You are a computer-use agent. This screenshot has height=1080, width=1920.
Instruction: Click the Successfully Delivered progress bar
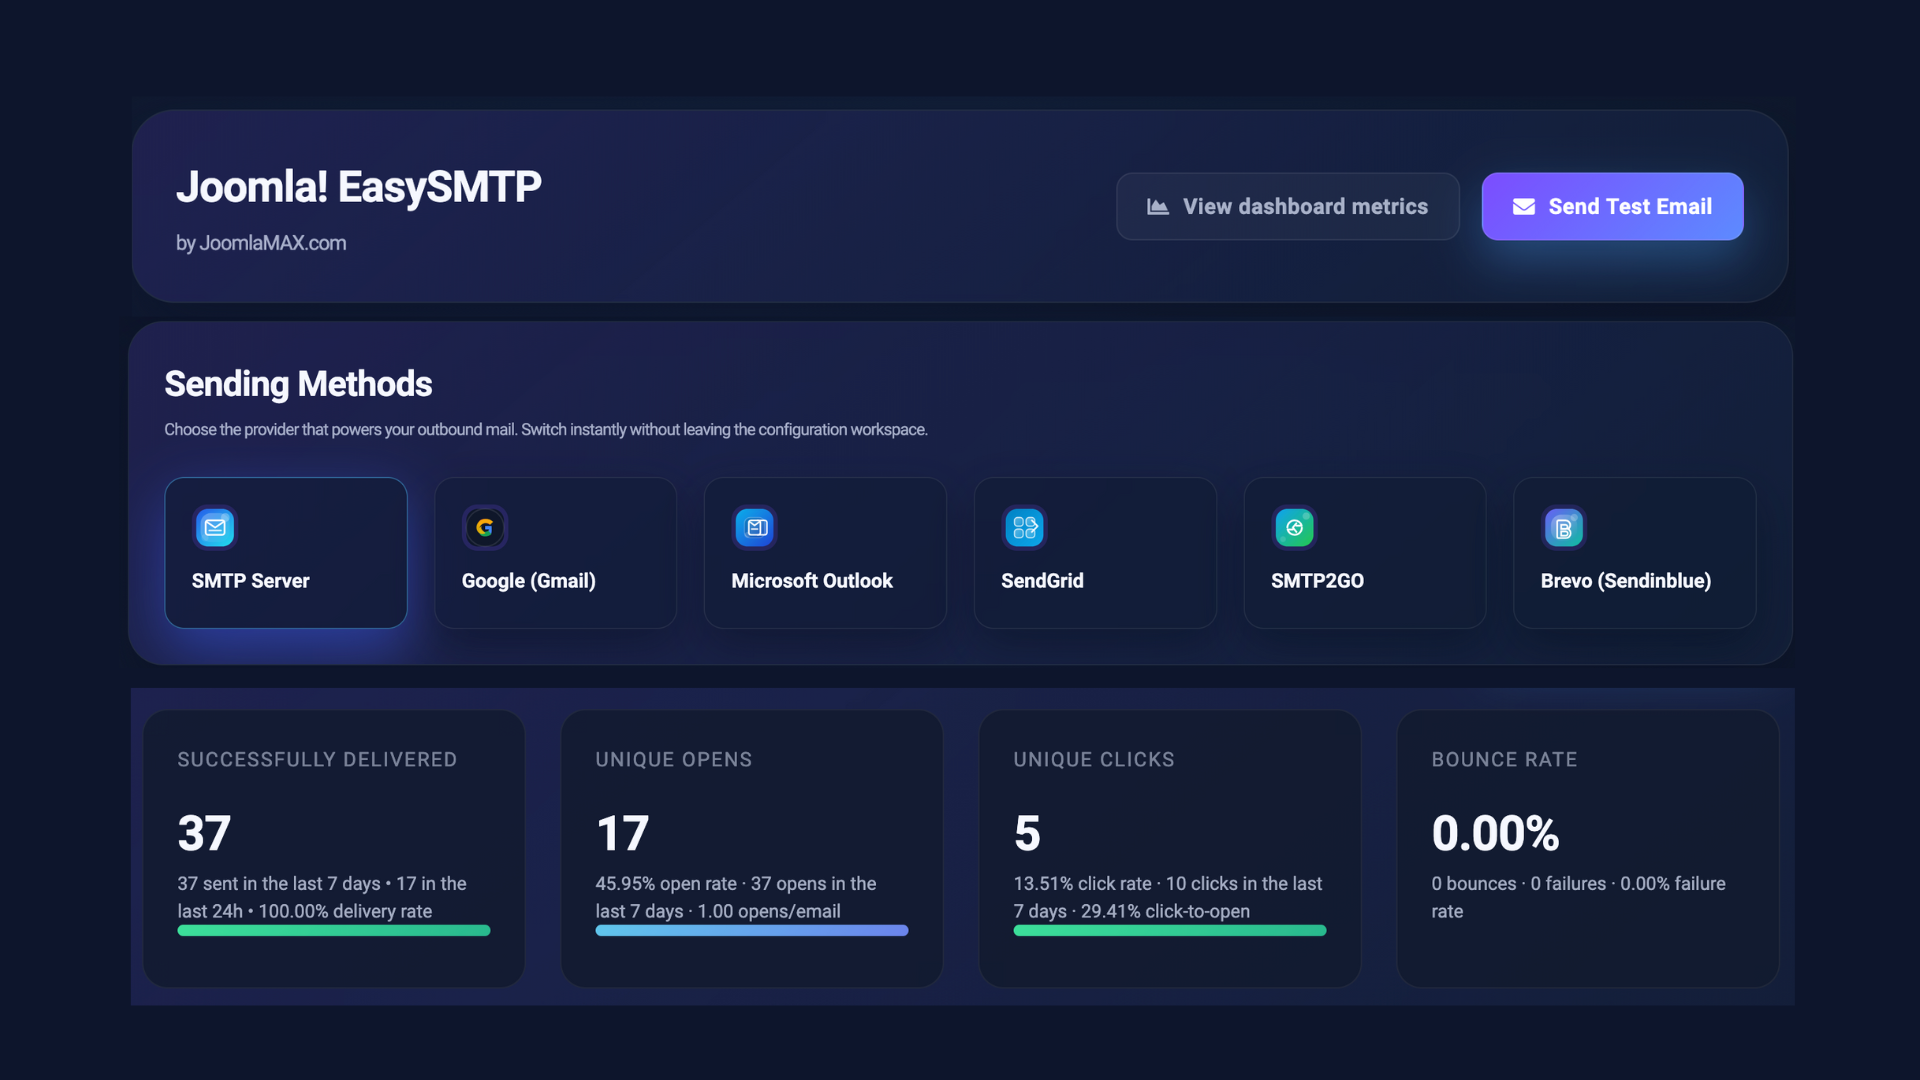click(333, 930)
